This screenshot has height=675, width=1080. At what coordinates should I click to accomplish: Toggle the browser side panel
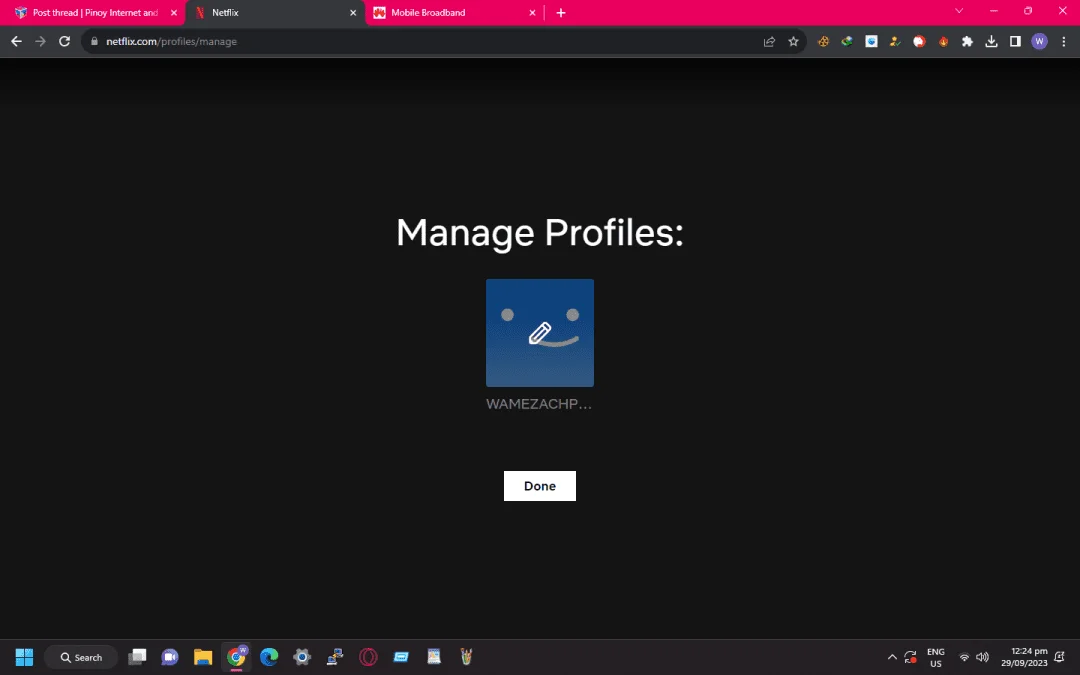(1015, 41)
